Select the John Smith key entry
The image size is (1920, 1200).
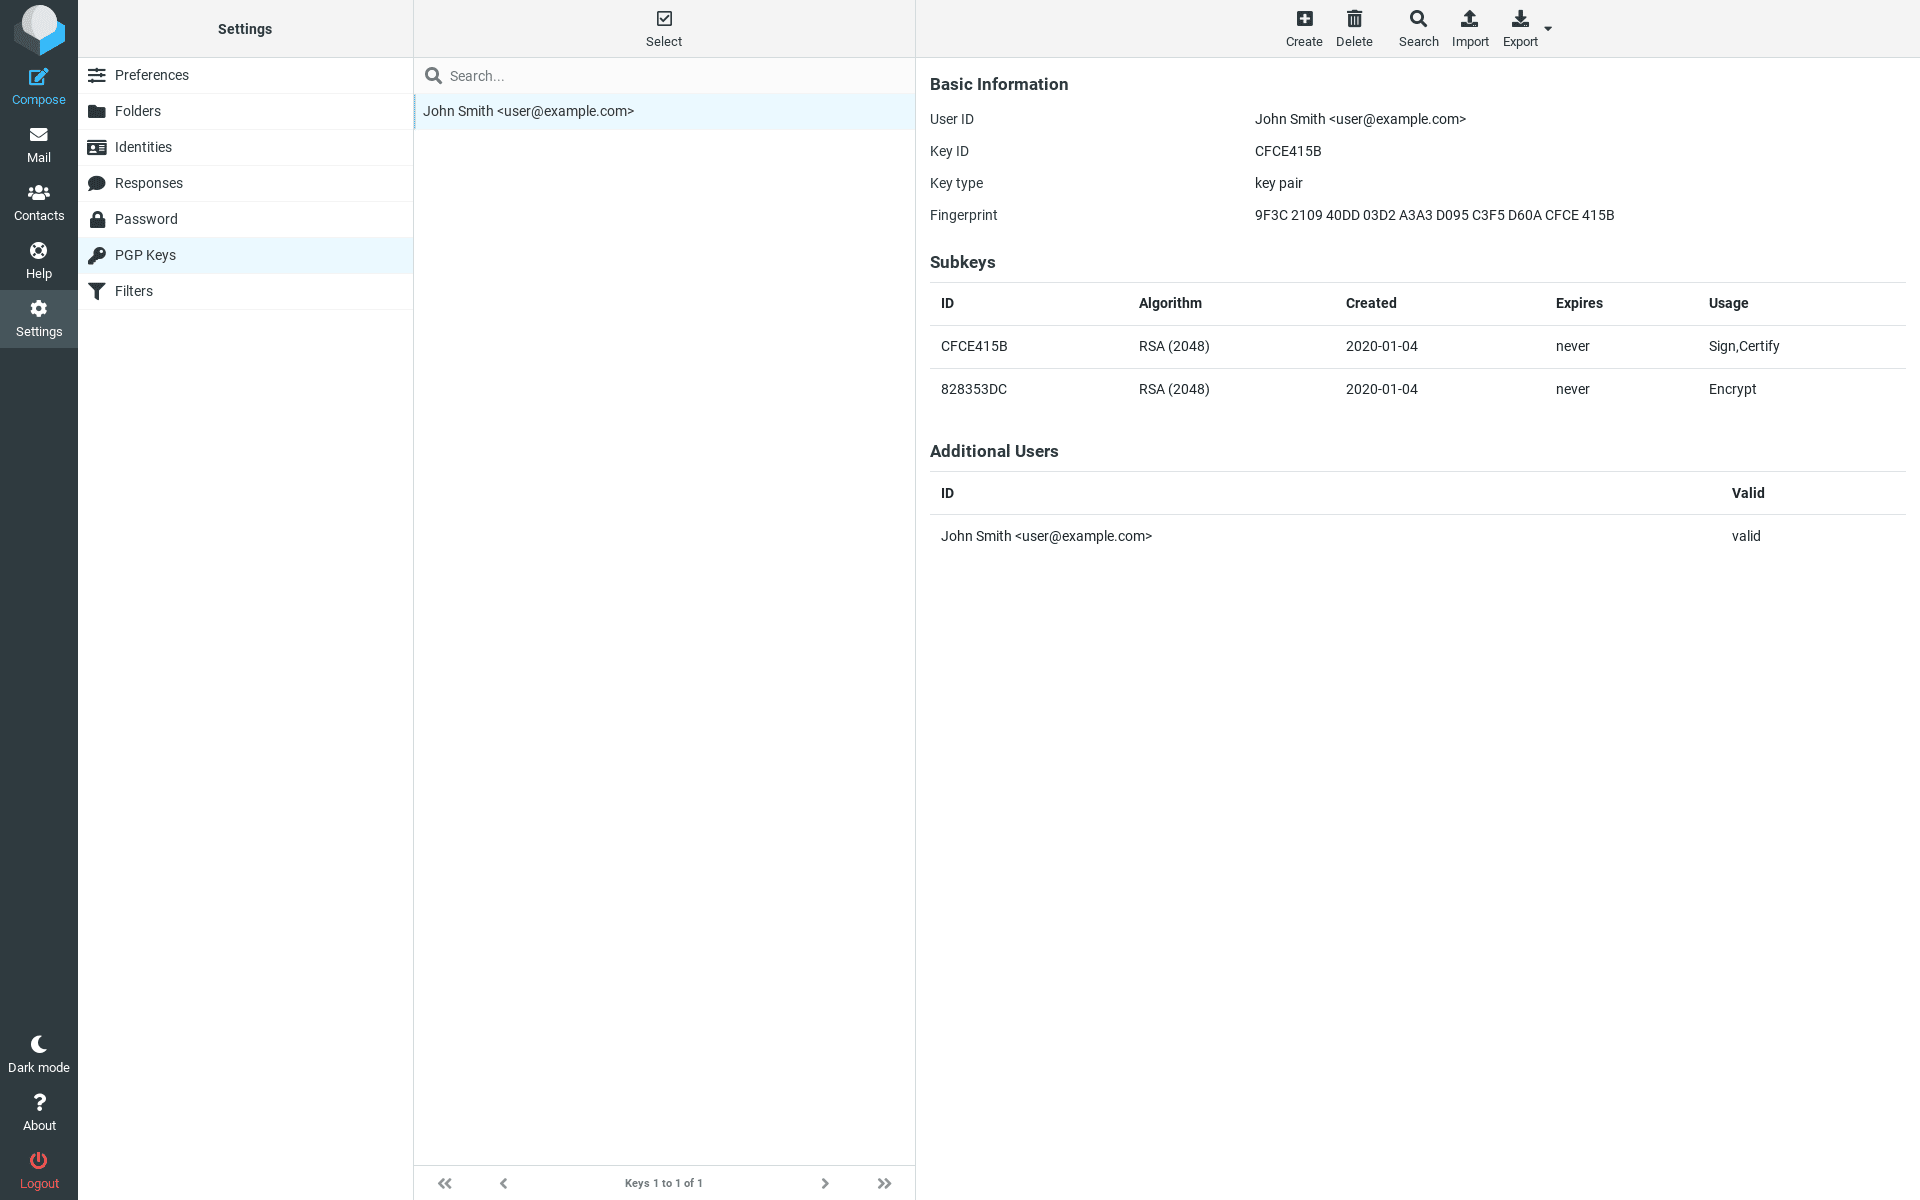coord(528,111)
